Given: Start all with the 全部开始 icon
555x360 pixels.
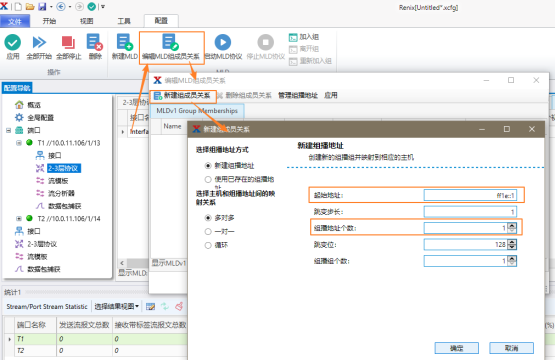Looking at the screenshot, I should point(39,42).
